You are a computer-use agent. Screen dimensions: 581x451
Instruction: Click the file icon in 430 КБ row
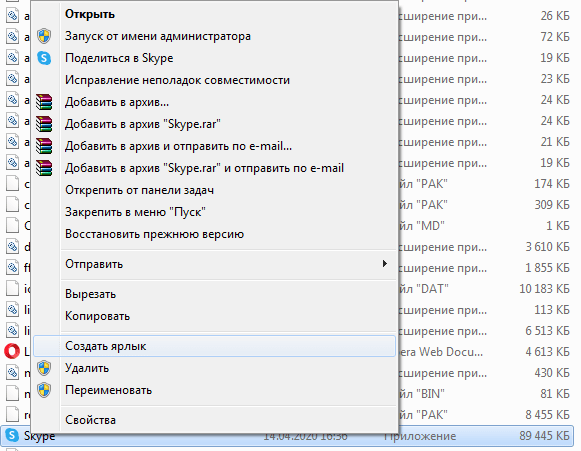[x=12, y=372]
